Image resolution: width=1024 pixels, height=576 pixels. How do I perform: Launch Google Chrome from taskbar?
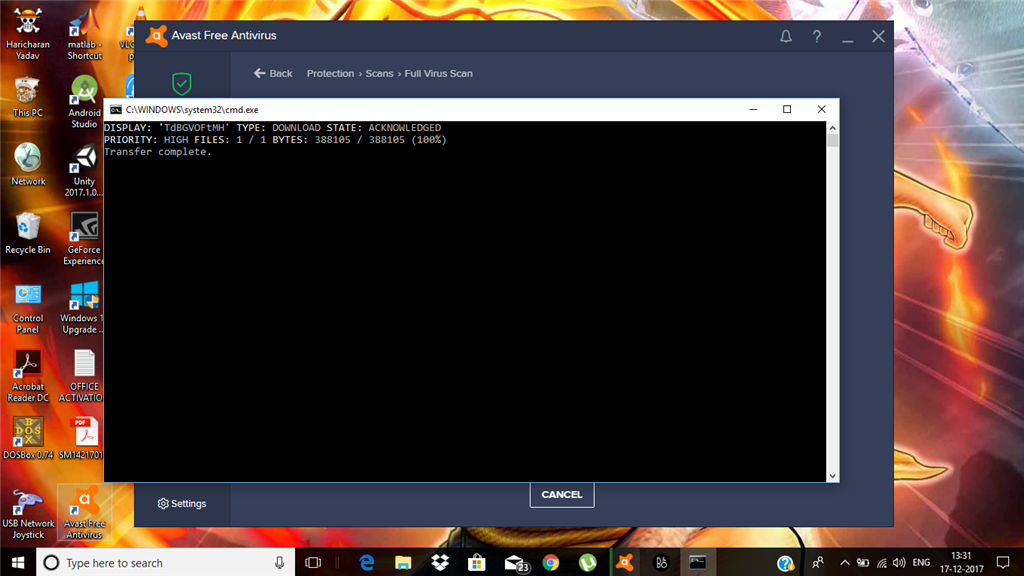[x=551, y=562]
